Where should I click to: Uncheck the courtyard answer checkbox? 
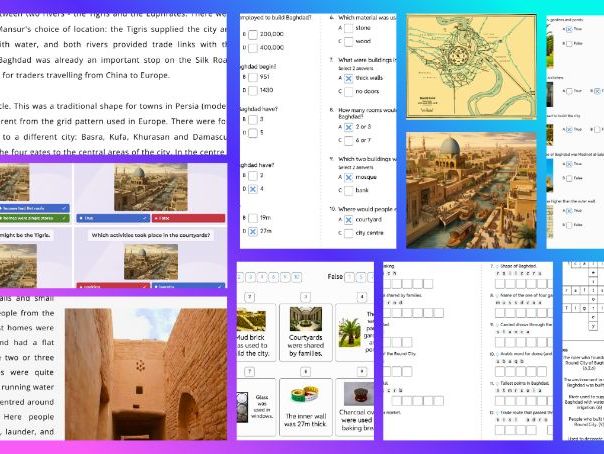tap(348, 220)
